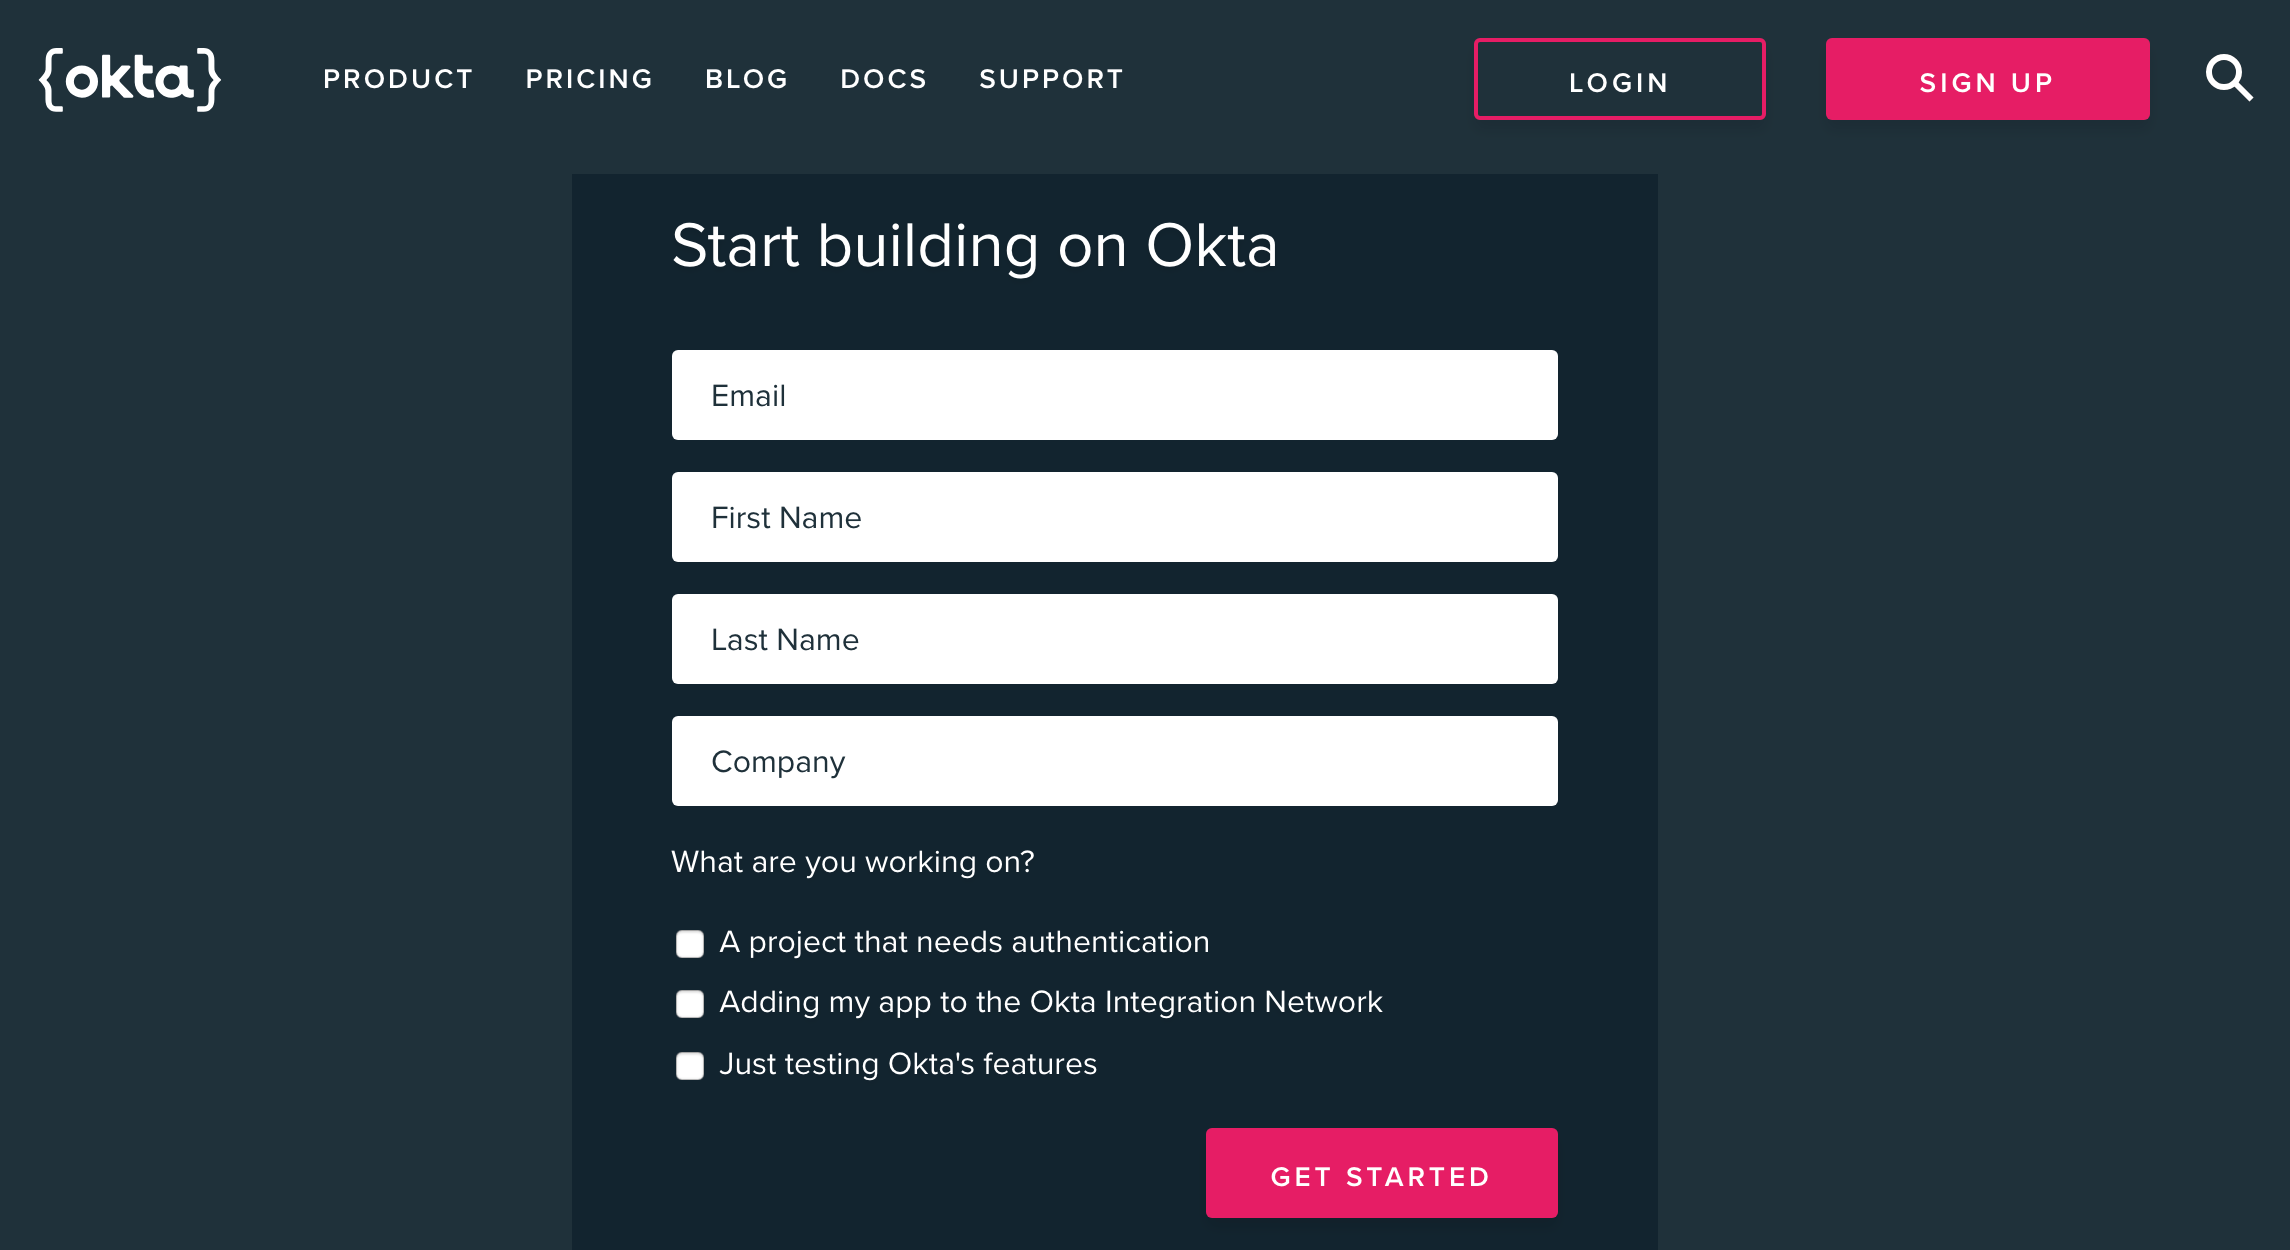The height and width of the screenshot is (1250, 2290).
Task: Click into the First Name field
Action: pos(1114,518)
